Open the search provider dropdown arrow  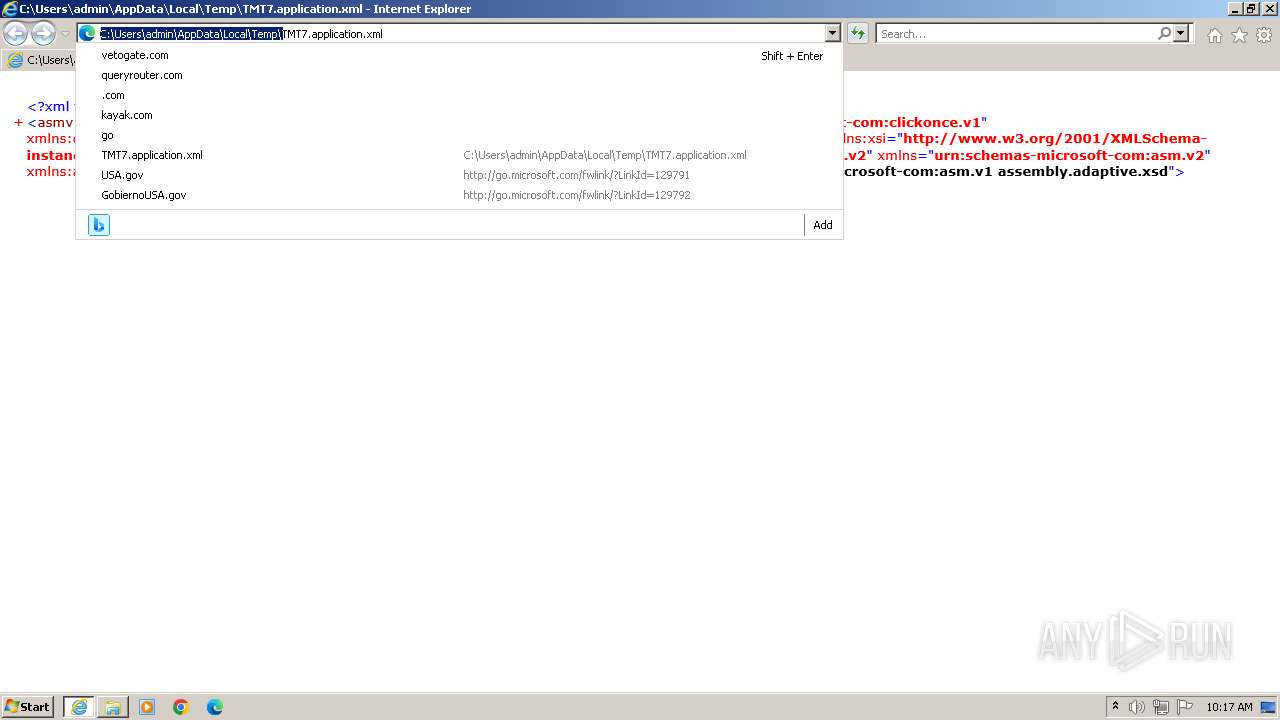[x=1181, y=34]
